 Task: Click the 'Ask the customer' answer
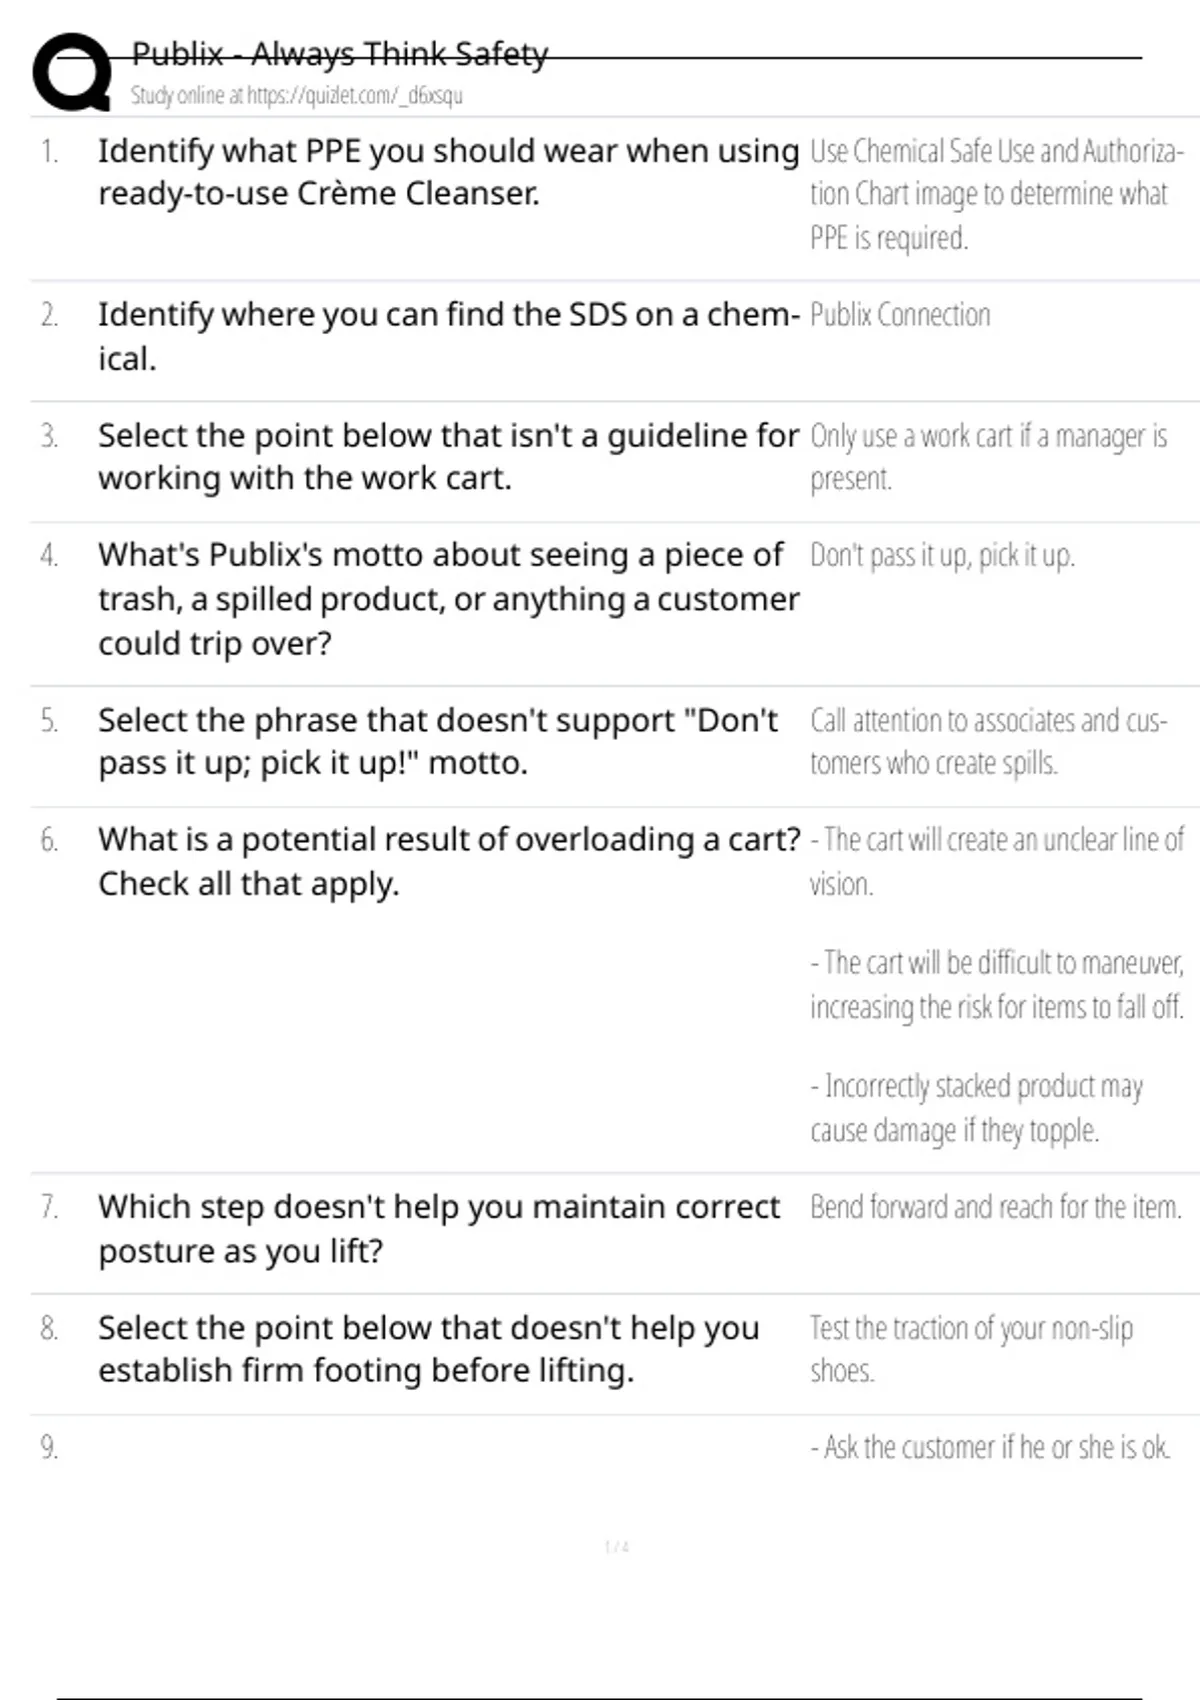pyautogui.click(x=990, y=1447)
